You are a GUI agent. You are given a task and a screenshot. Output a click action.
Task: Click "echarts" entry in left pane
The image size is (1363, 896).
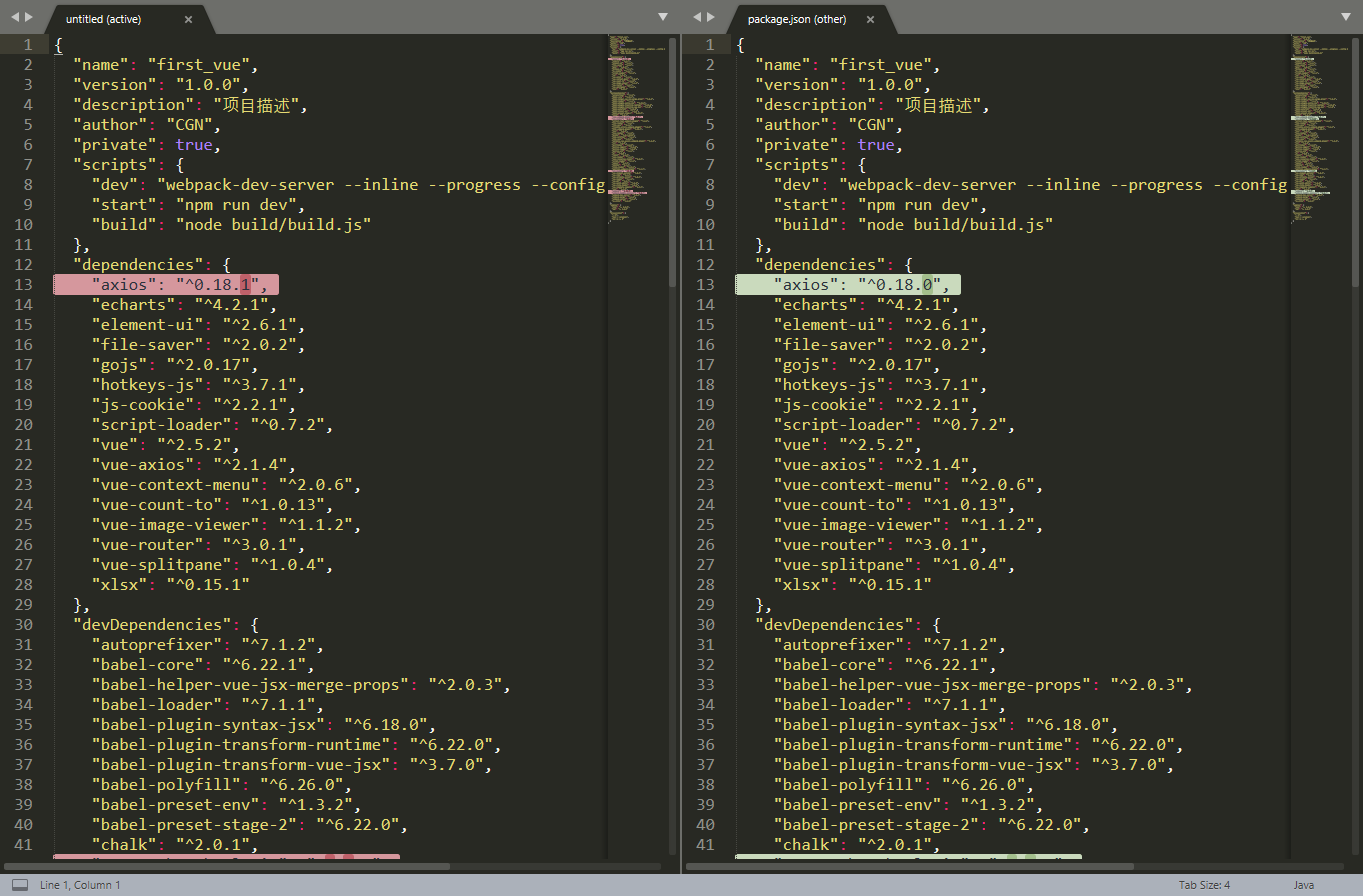(184, 305)
